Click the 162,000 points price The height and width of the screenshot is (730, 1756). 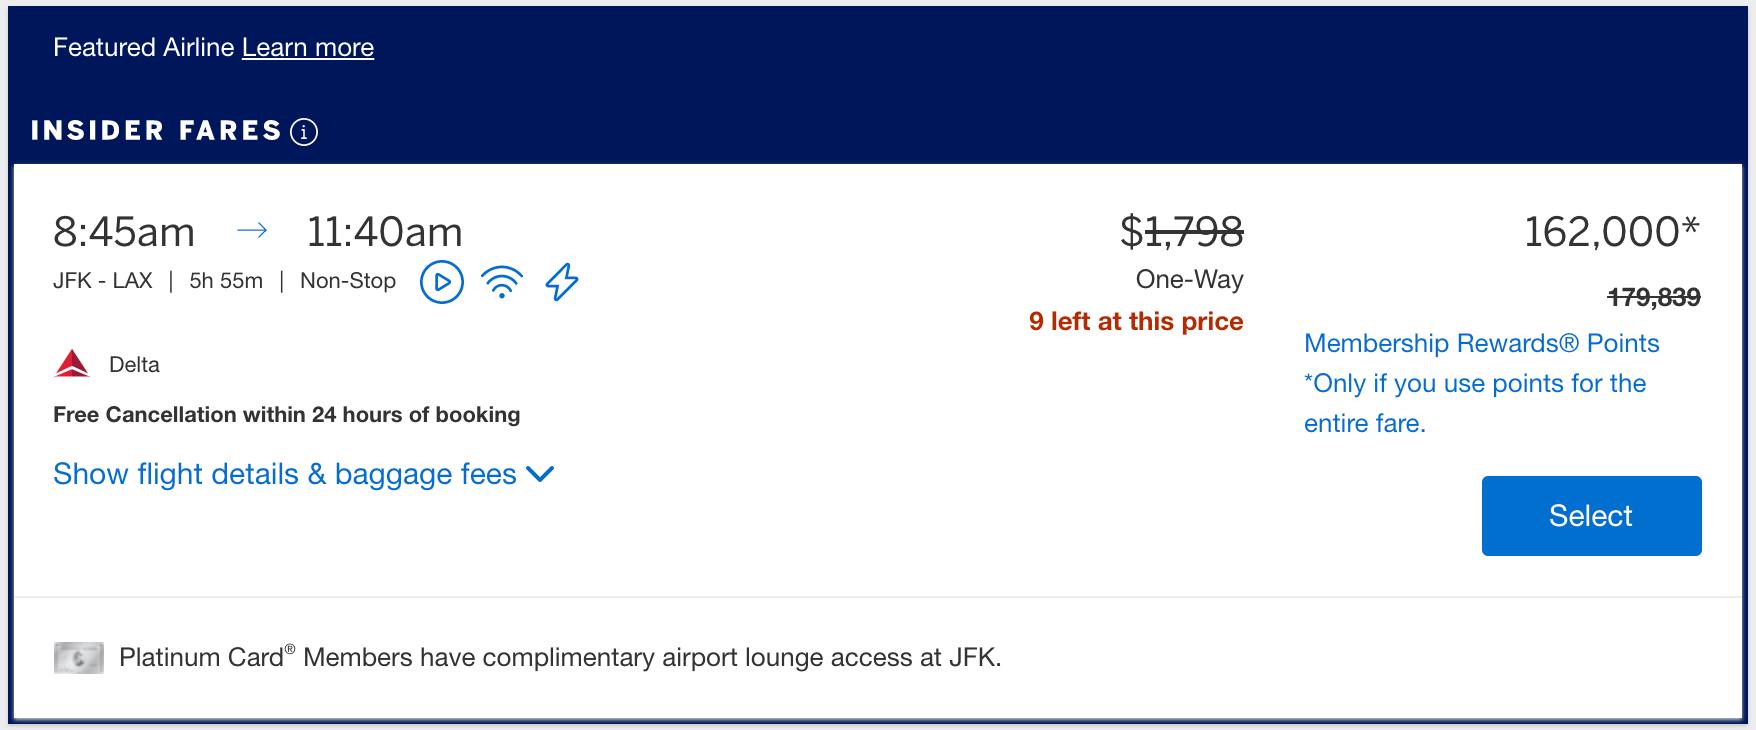click(x=1609, y=231)
